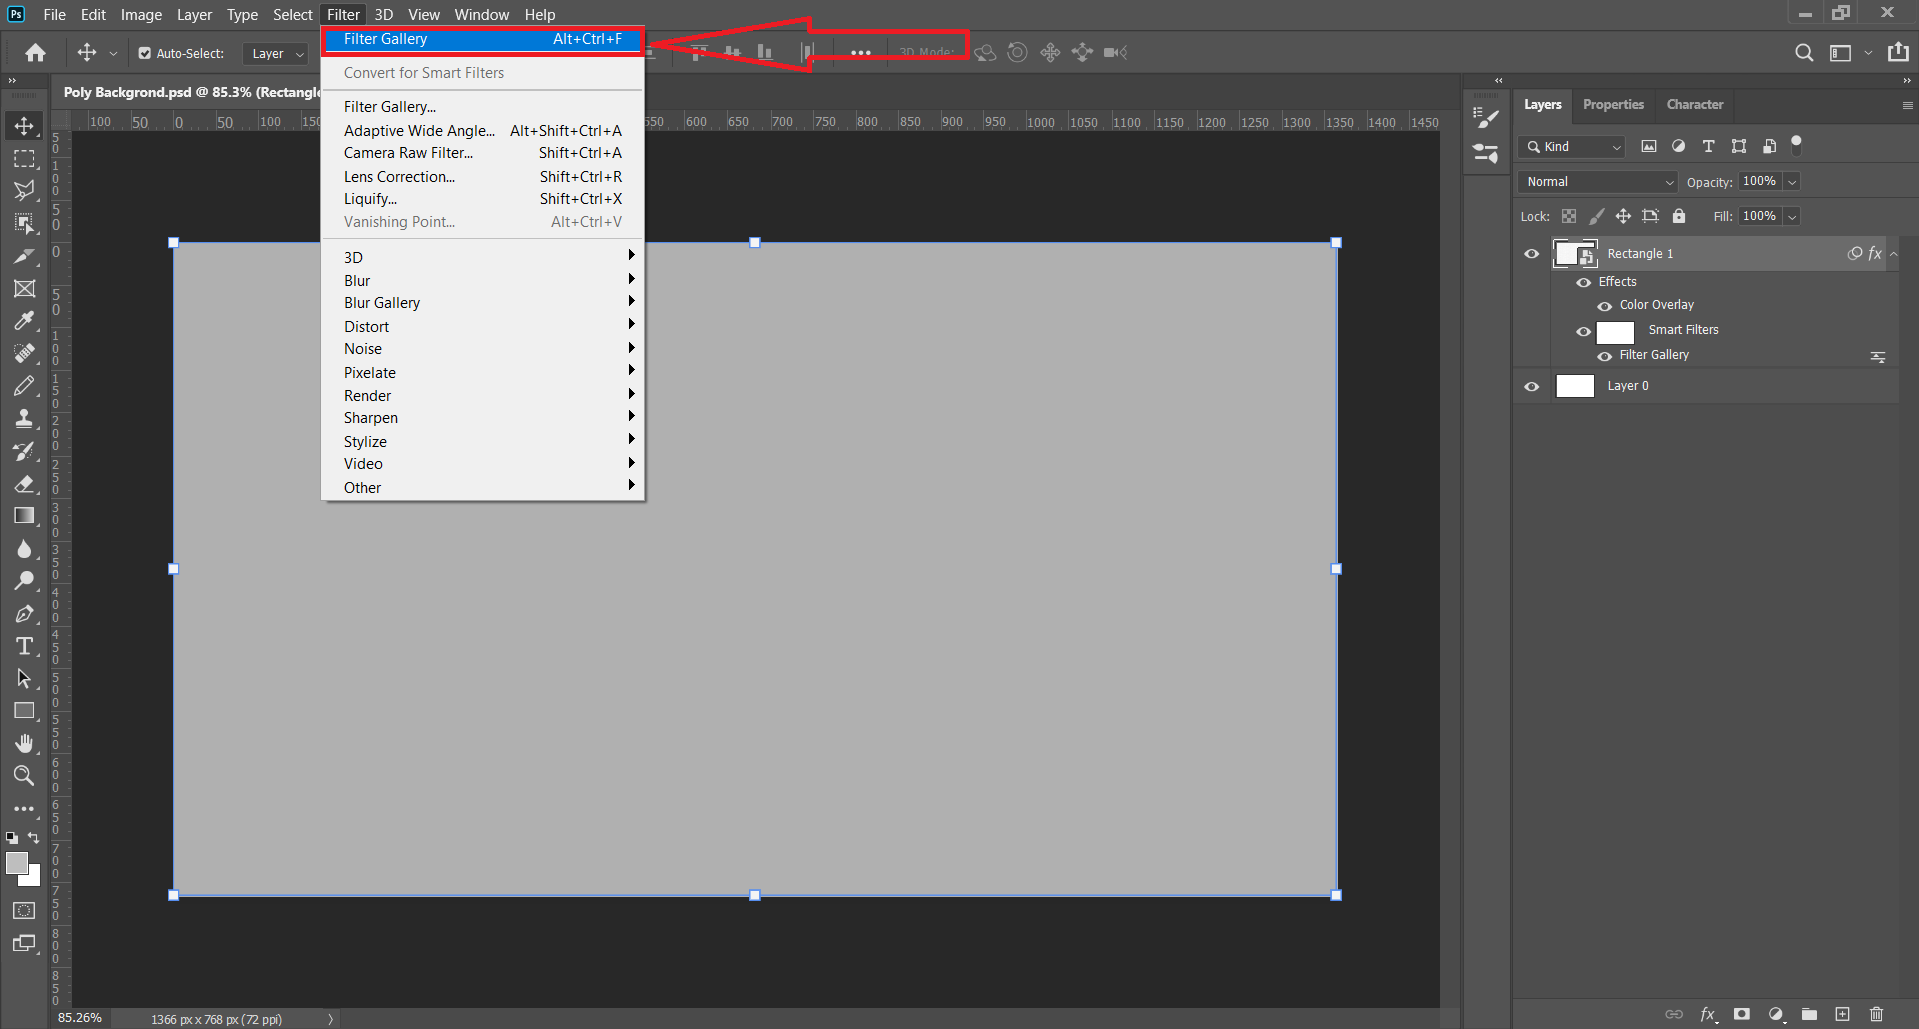Hide the Rectangle 1 layer

pyautogui.click(x=1531, y=254)
